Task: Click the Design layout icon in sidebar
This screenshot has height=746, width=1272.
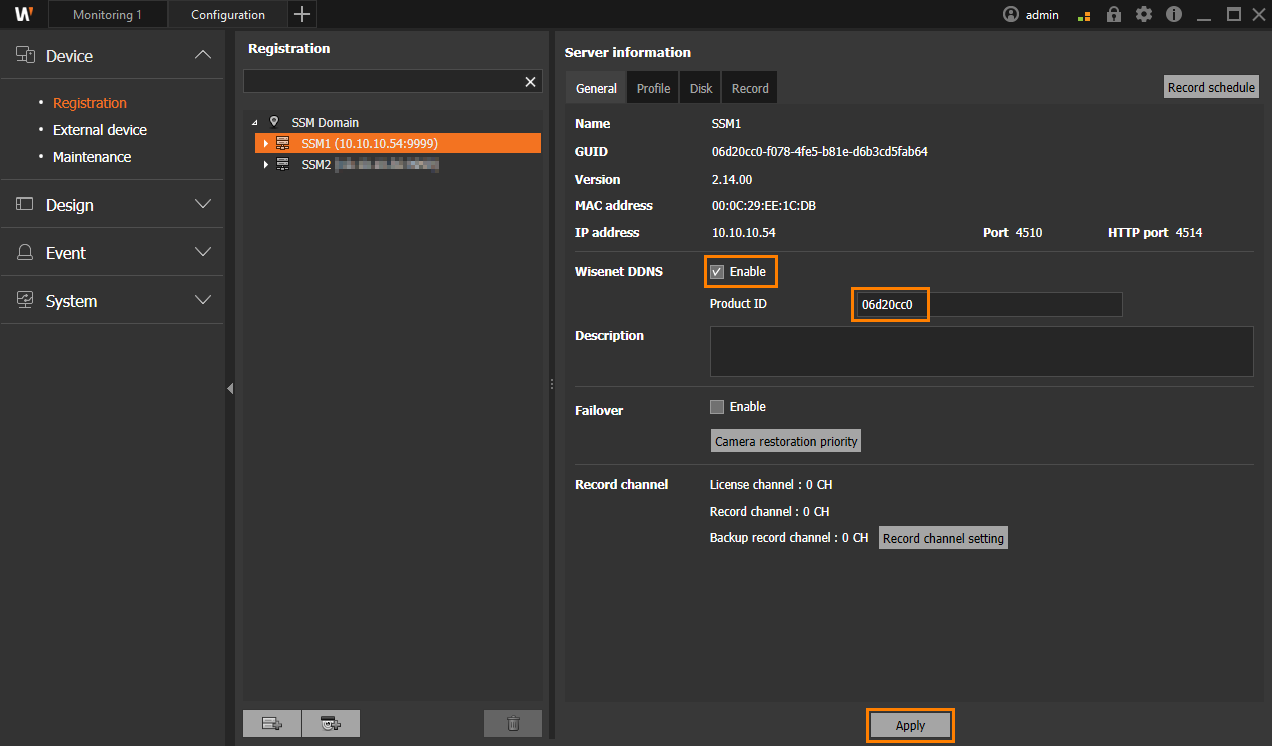Action: click(26, 204)
